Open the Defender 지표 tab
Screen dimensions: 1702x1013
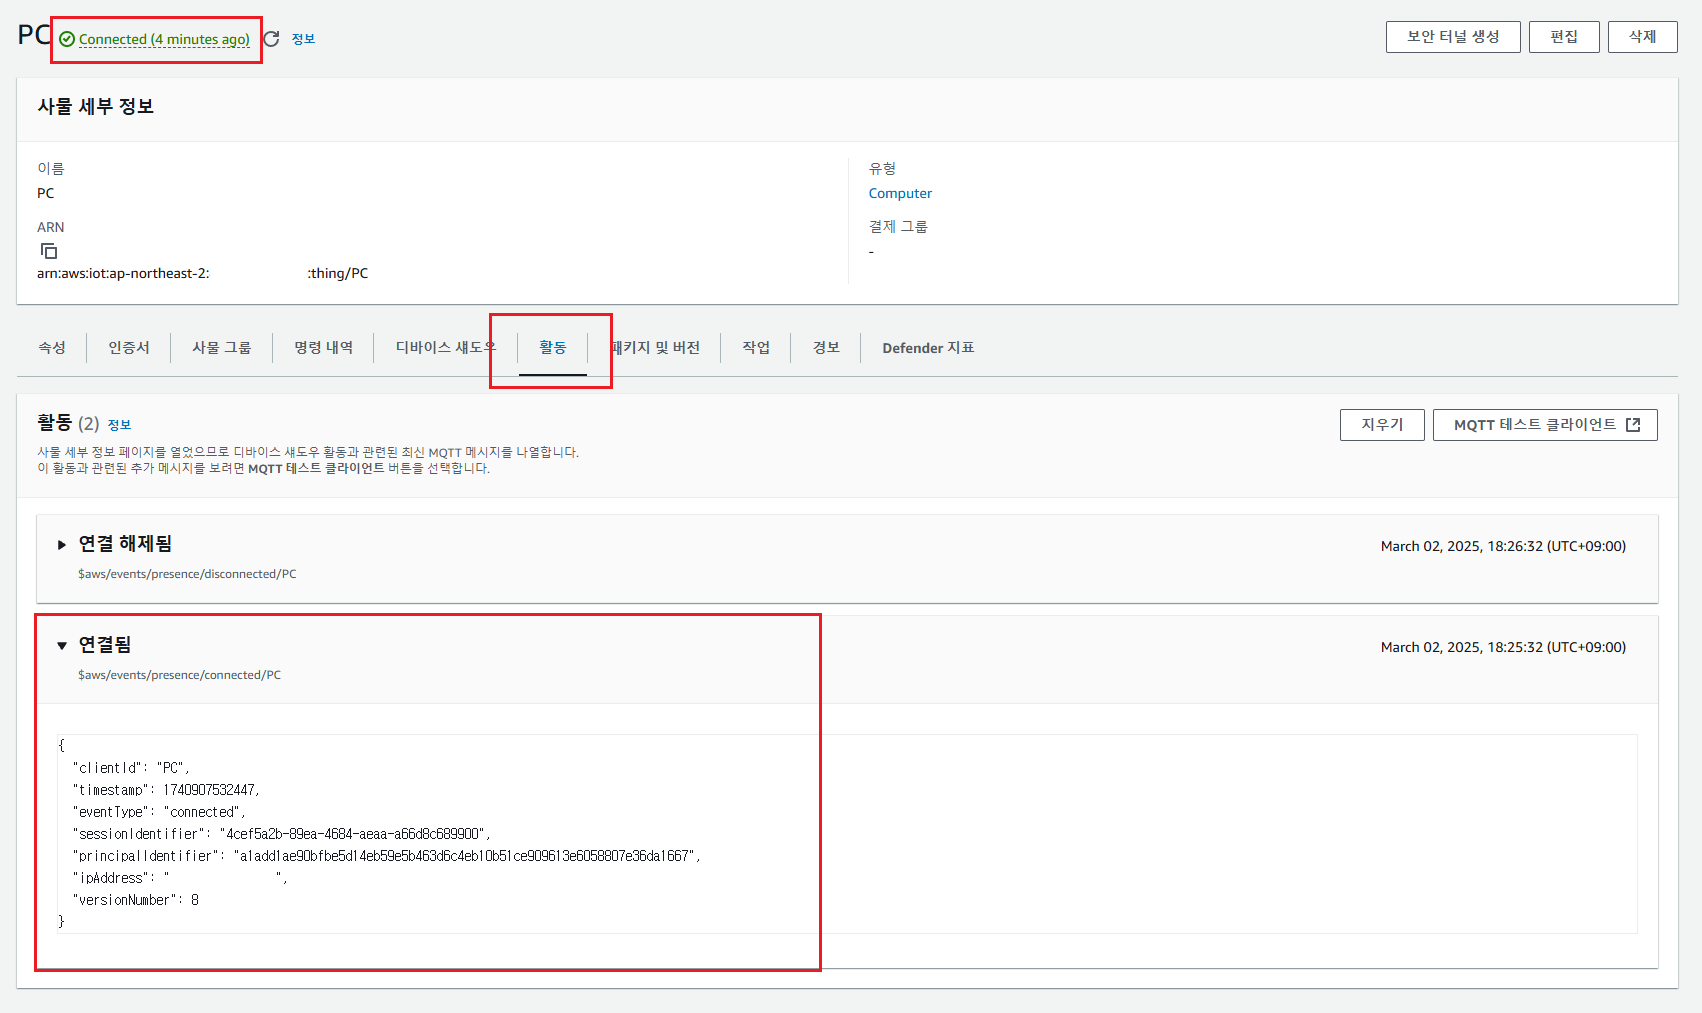[928, 348]
